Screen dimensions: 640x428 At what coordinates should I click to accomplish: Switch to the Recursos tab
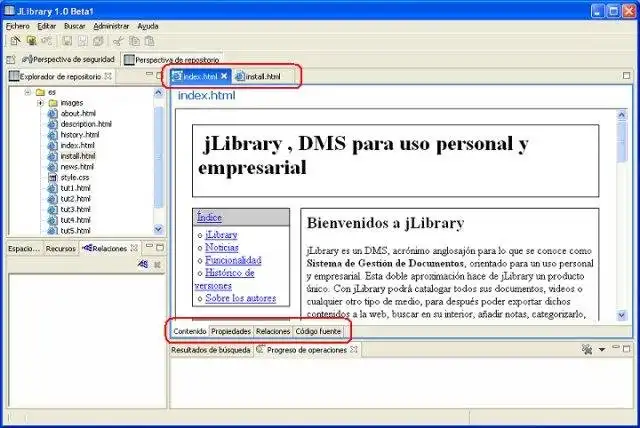60,248
